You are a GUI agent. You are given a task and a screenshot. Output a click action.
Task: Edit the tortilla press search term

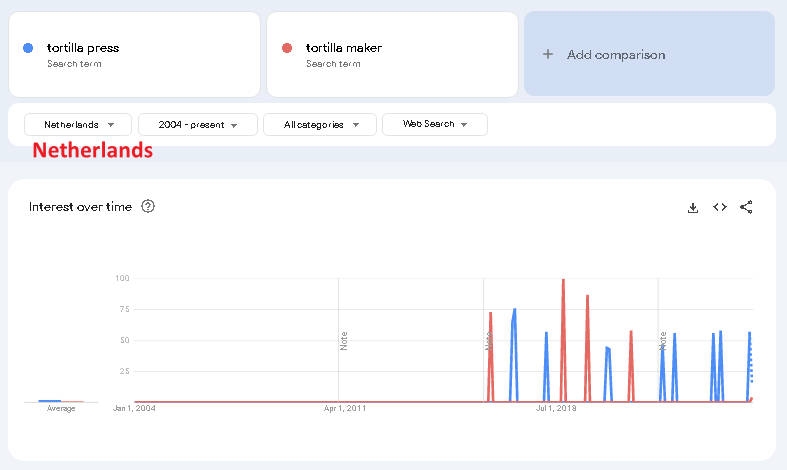click(x=135, y=54)
